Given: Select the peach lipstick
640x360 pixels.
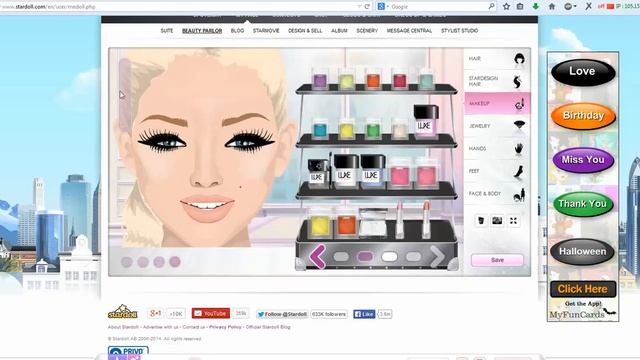Looking at the screenshot, I should [x=426, y=220].
